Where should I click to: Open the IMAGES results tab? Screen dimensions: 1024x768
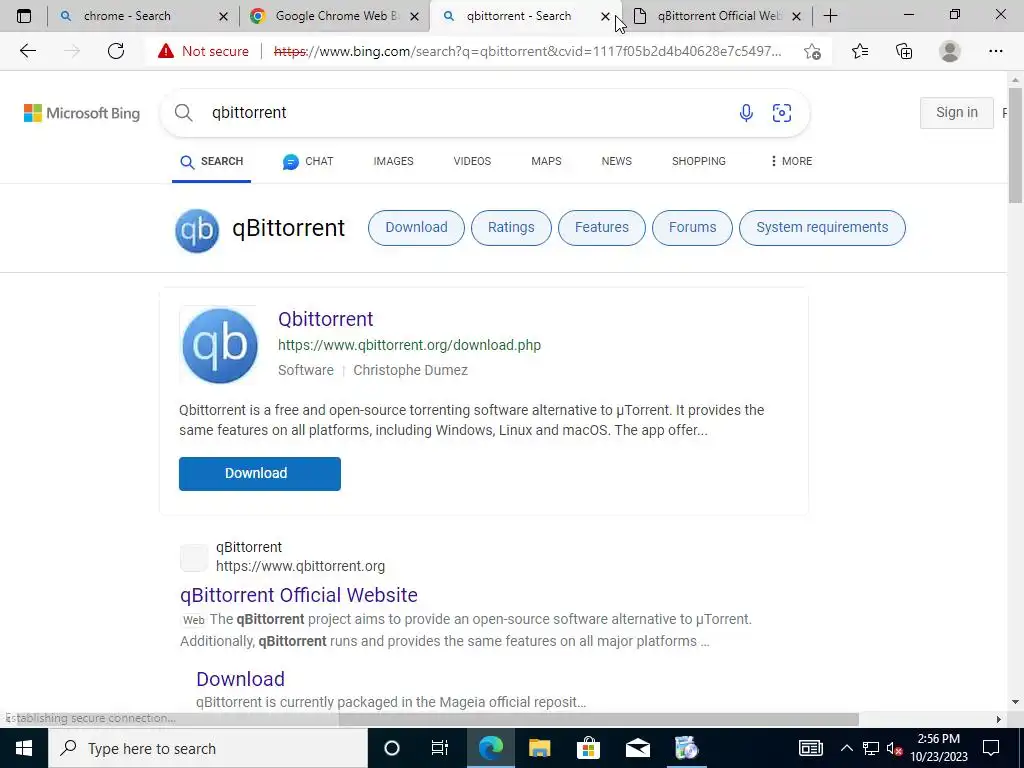393,161
